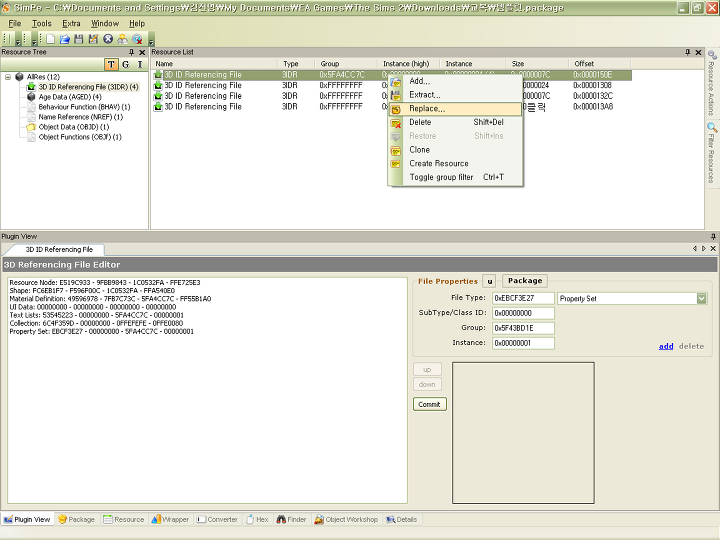
Task: Click the blue round close-package toolbar icon
Action: [x=108, y=39]
